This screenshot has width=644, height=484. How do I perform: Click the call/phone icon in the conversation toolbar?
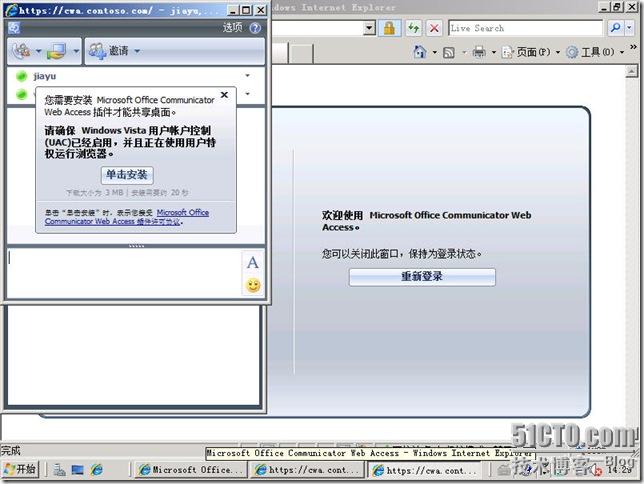(21, 51)
